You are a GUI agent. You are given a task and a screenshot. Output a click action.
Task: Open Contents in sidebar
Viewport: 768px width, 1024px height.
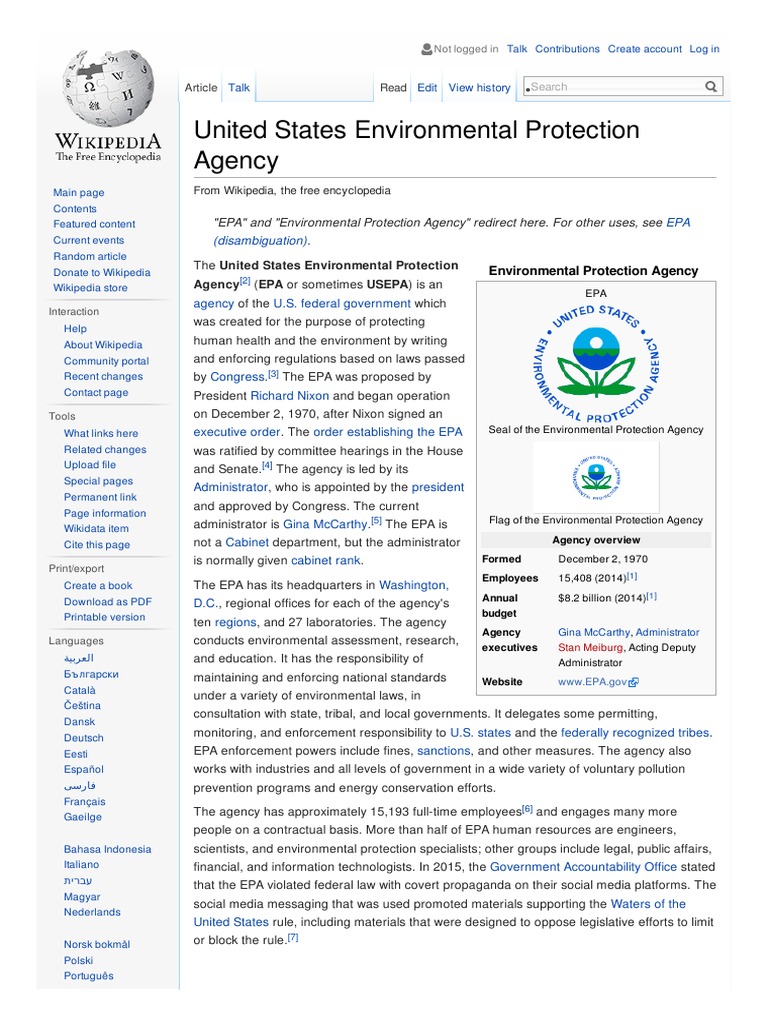coord(74,209)
